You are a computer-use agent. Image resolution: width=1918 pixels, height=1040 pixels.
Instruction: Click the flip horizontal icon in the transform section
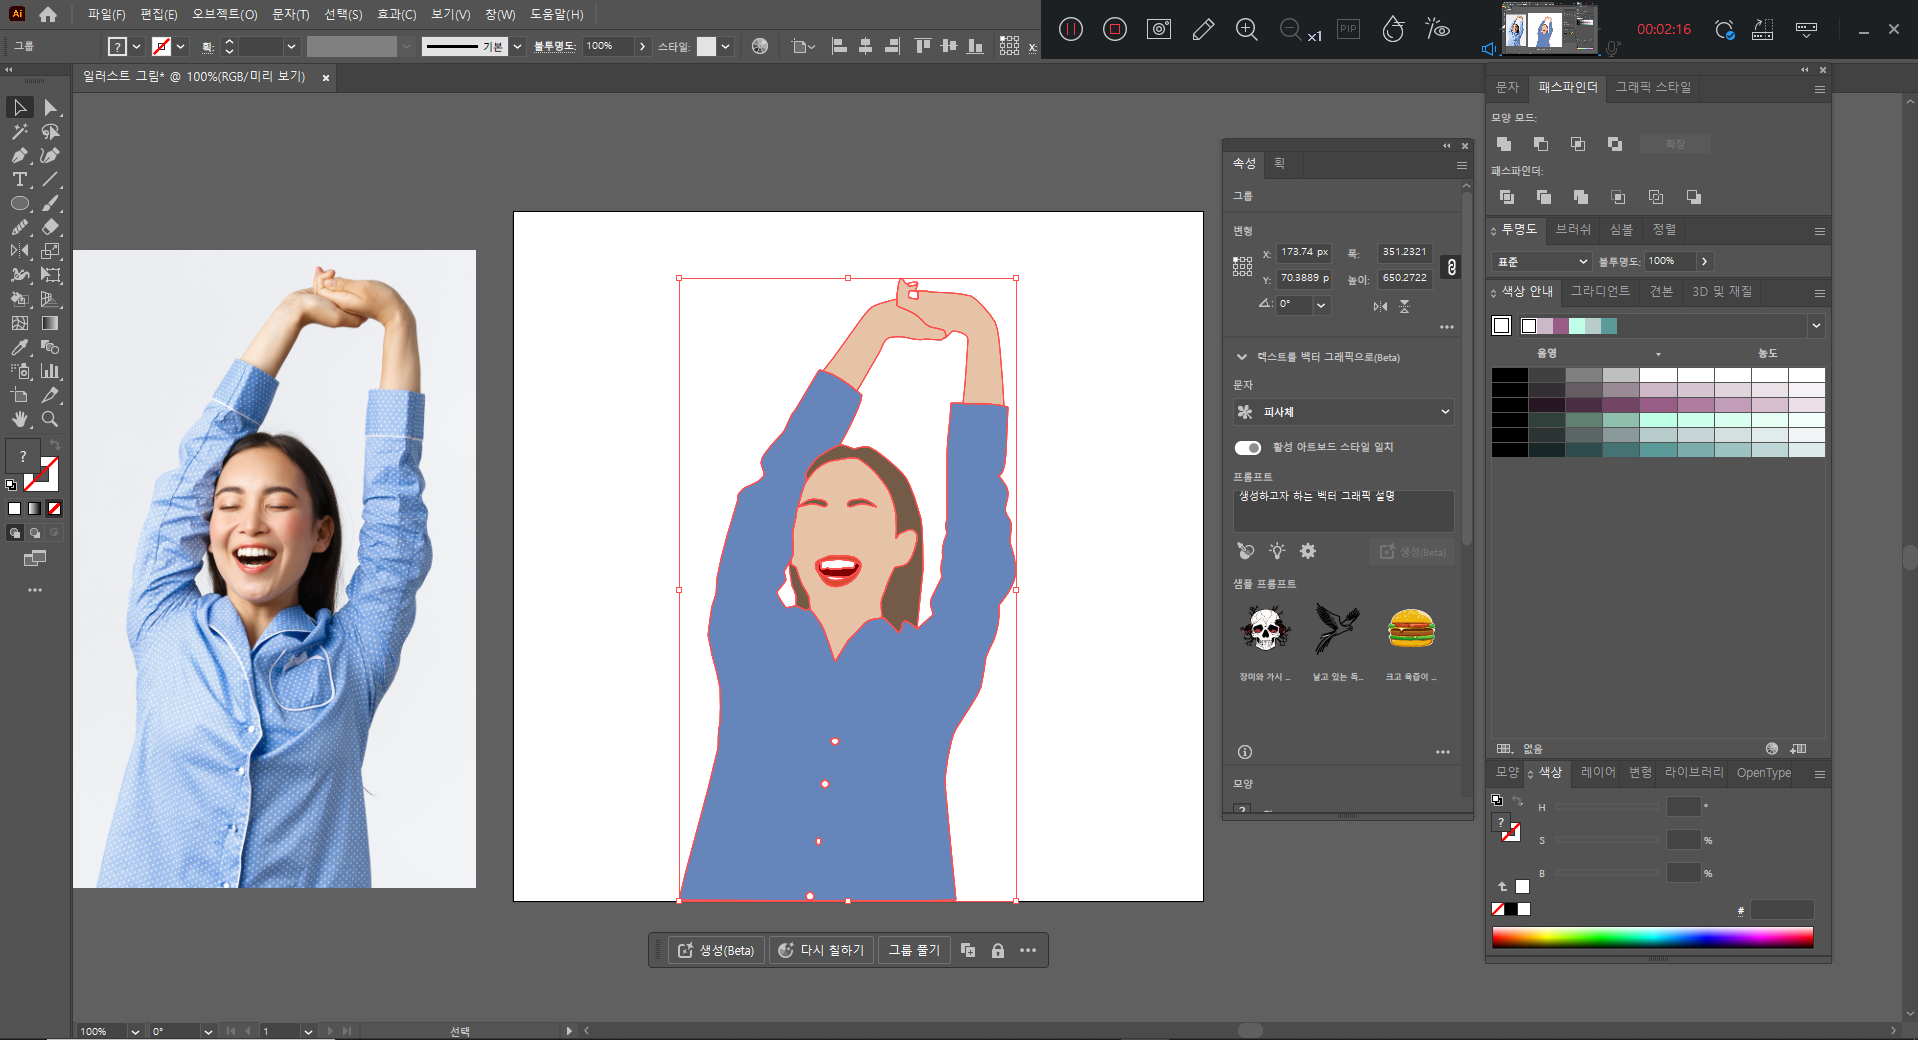[x=1380, y=306]
